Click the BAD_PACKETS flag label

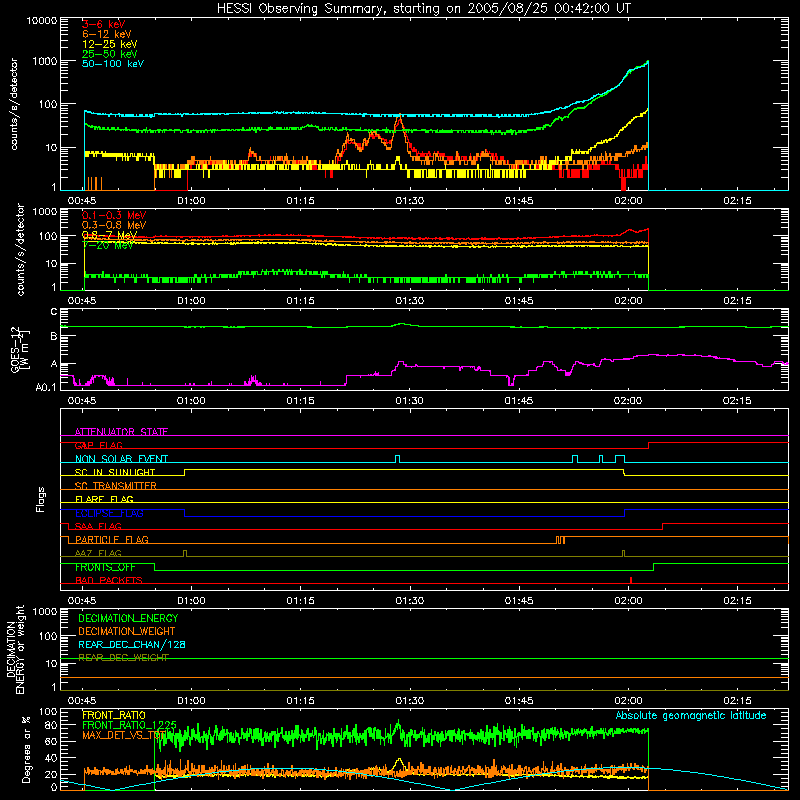coord(109,580)
